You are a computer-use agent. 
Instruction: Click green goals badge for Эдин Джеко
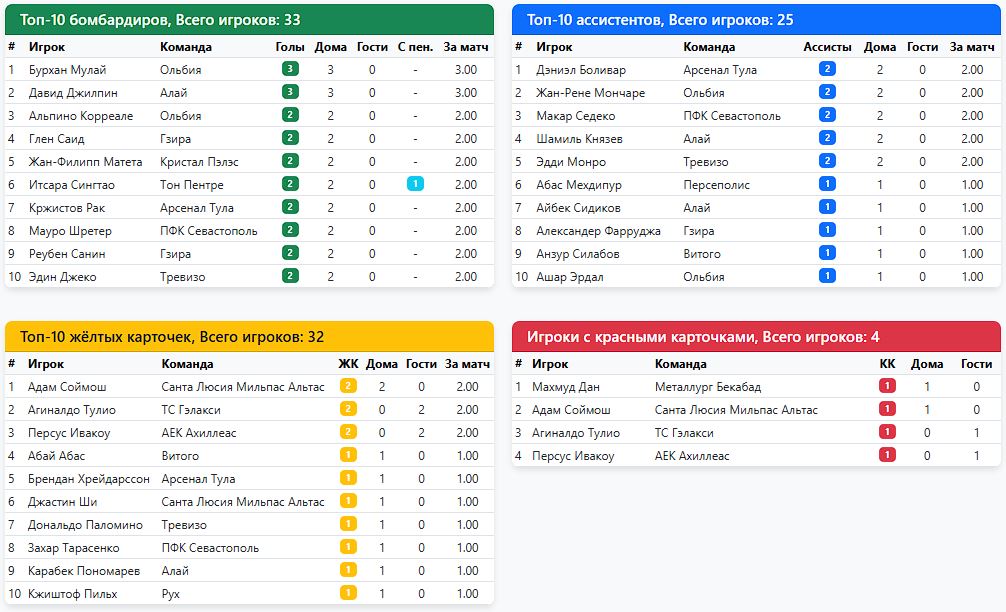point(290,276)
